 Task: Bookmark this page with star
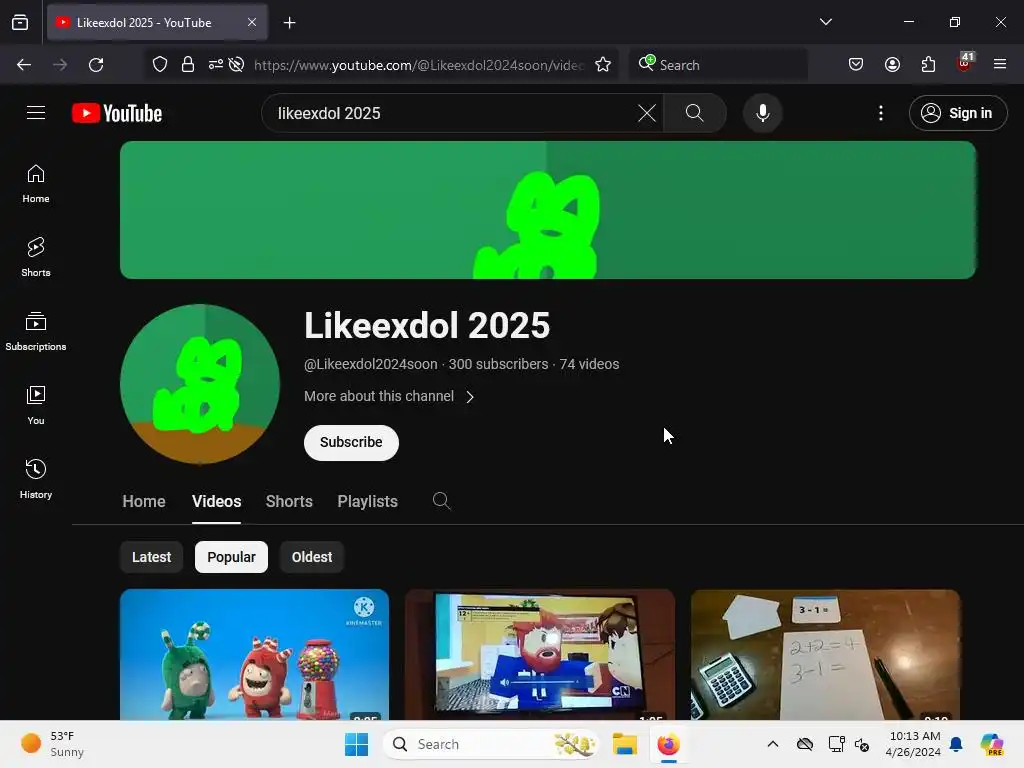coord(603,65)
